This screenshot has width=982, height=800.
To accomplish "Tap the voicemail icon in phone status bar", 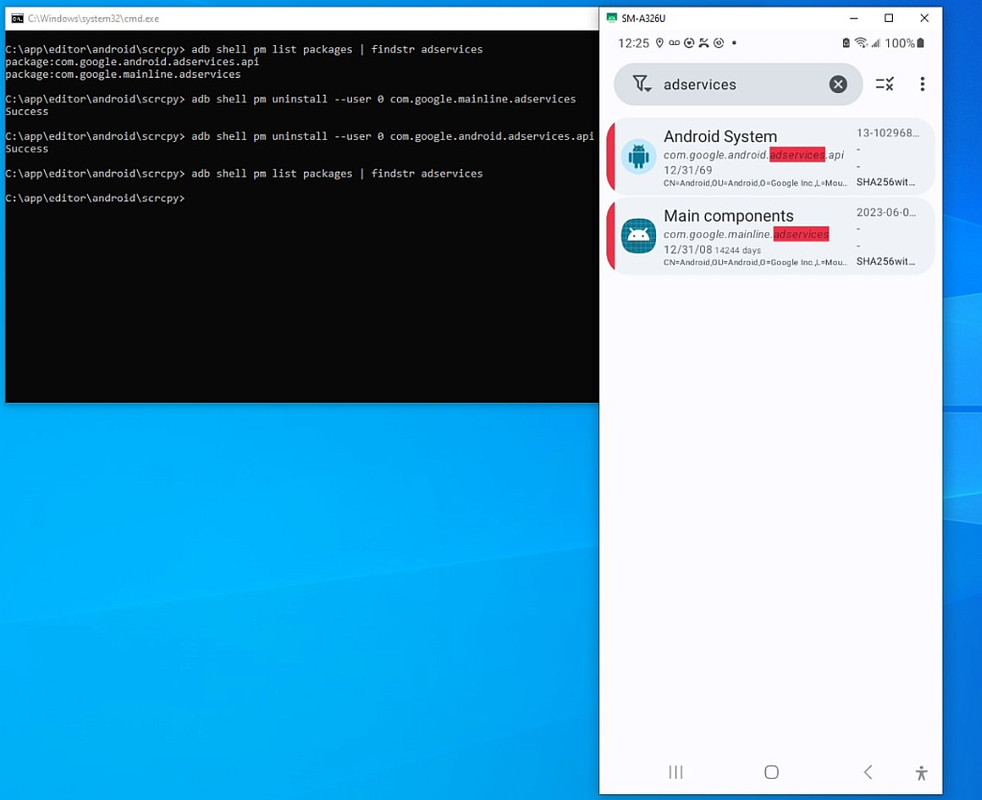I will pyautogui.click(x=674, y=43).
